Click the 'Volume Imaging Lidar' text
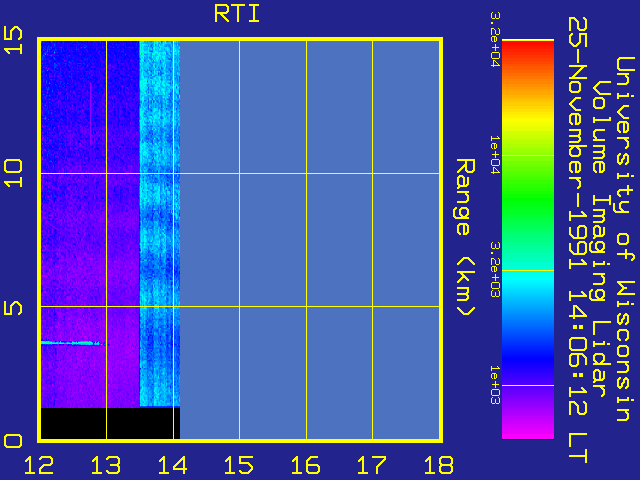The height and width of the screenshot is (480, 640). coord(600,238)
